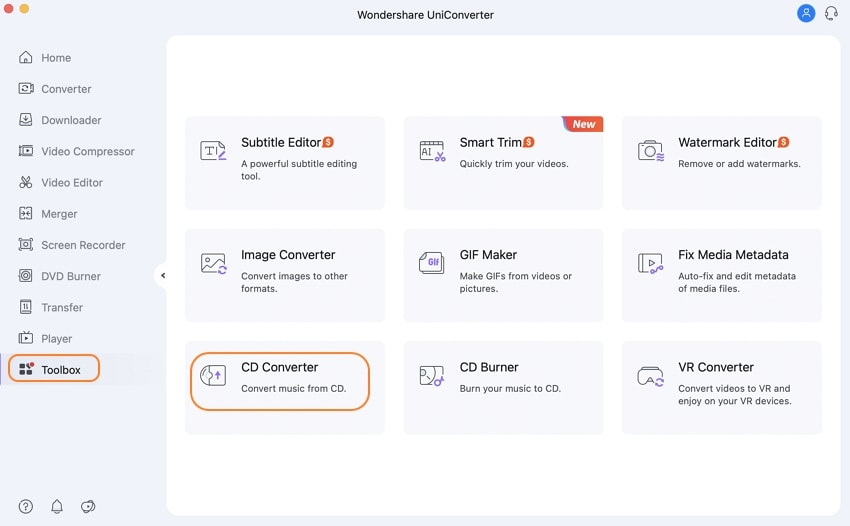Click paid badge beside Watermark Editor
850x526 pixels.
(x=783, y=142)
